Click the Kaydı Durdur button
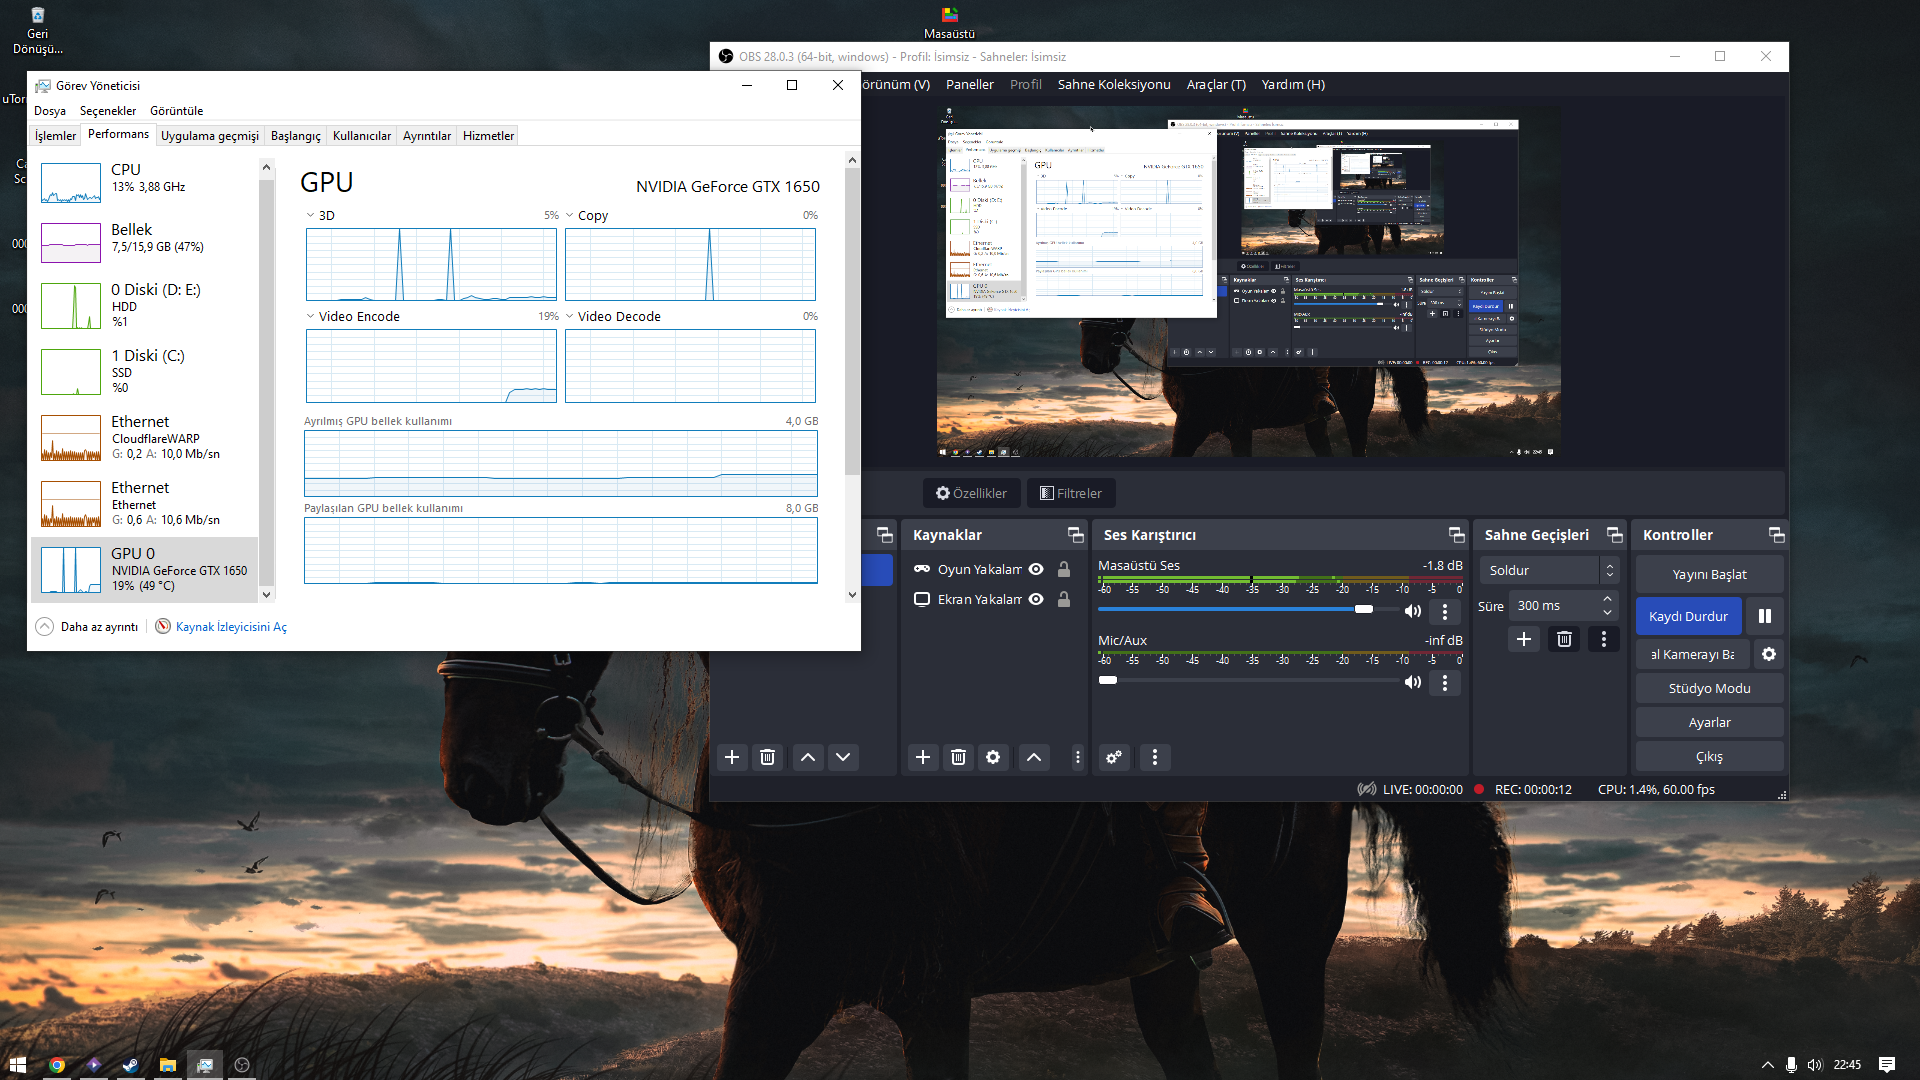This screenshot has height=1080, width=1920. 1688,616
